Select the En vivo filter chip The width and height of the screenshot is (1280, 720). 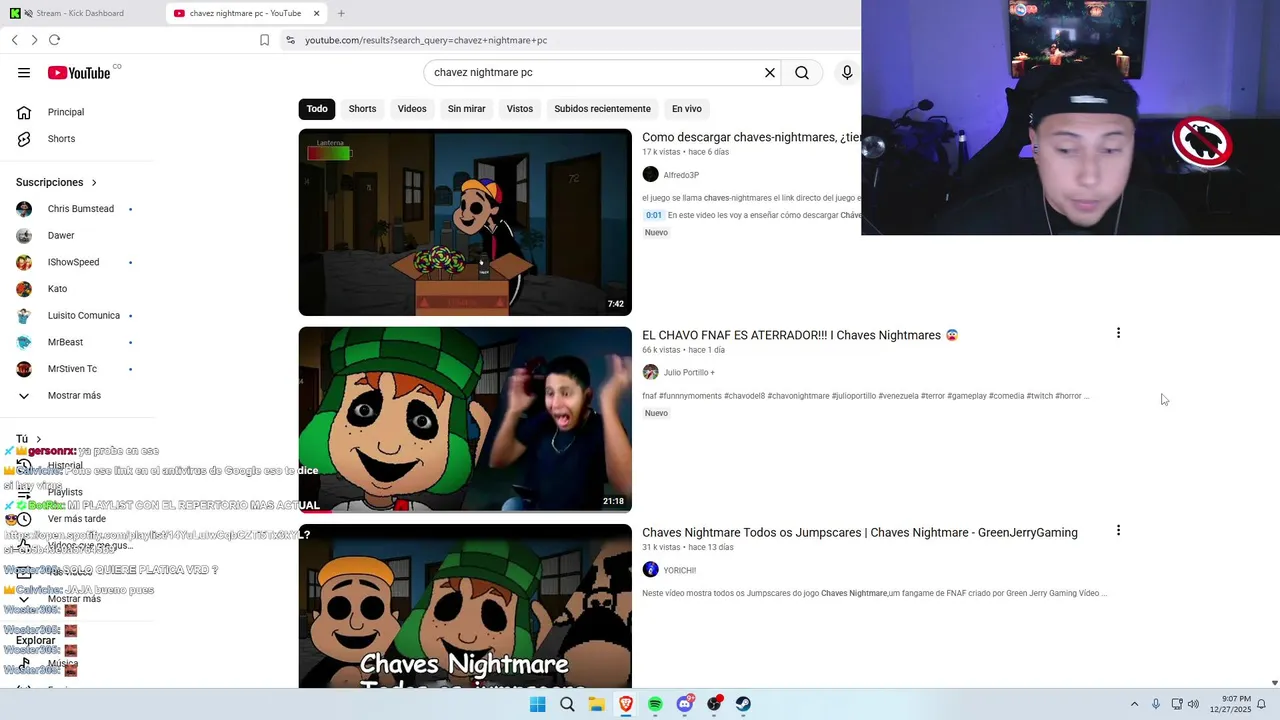687,109
